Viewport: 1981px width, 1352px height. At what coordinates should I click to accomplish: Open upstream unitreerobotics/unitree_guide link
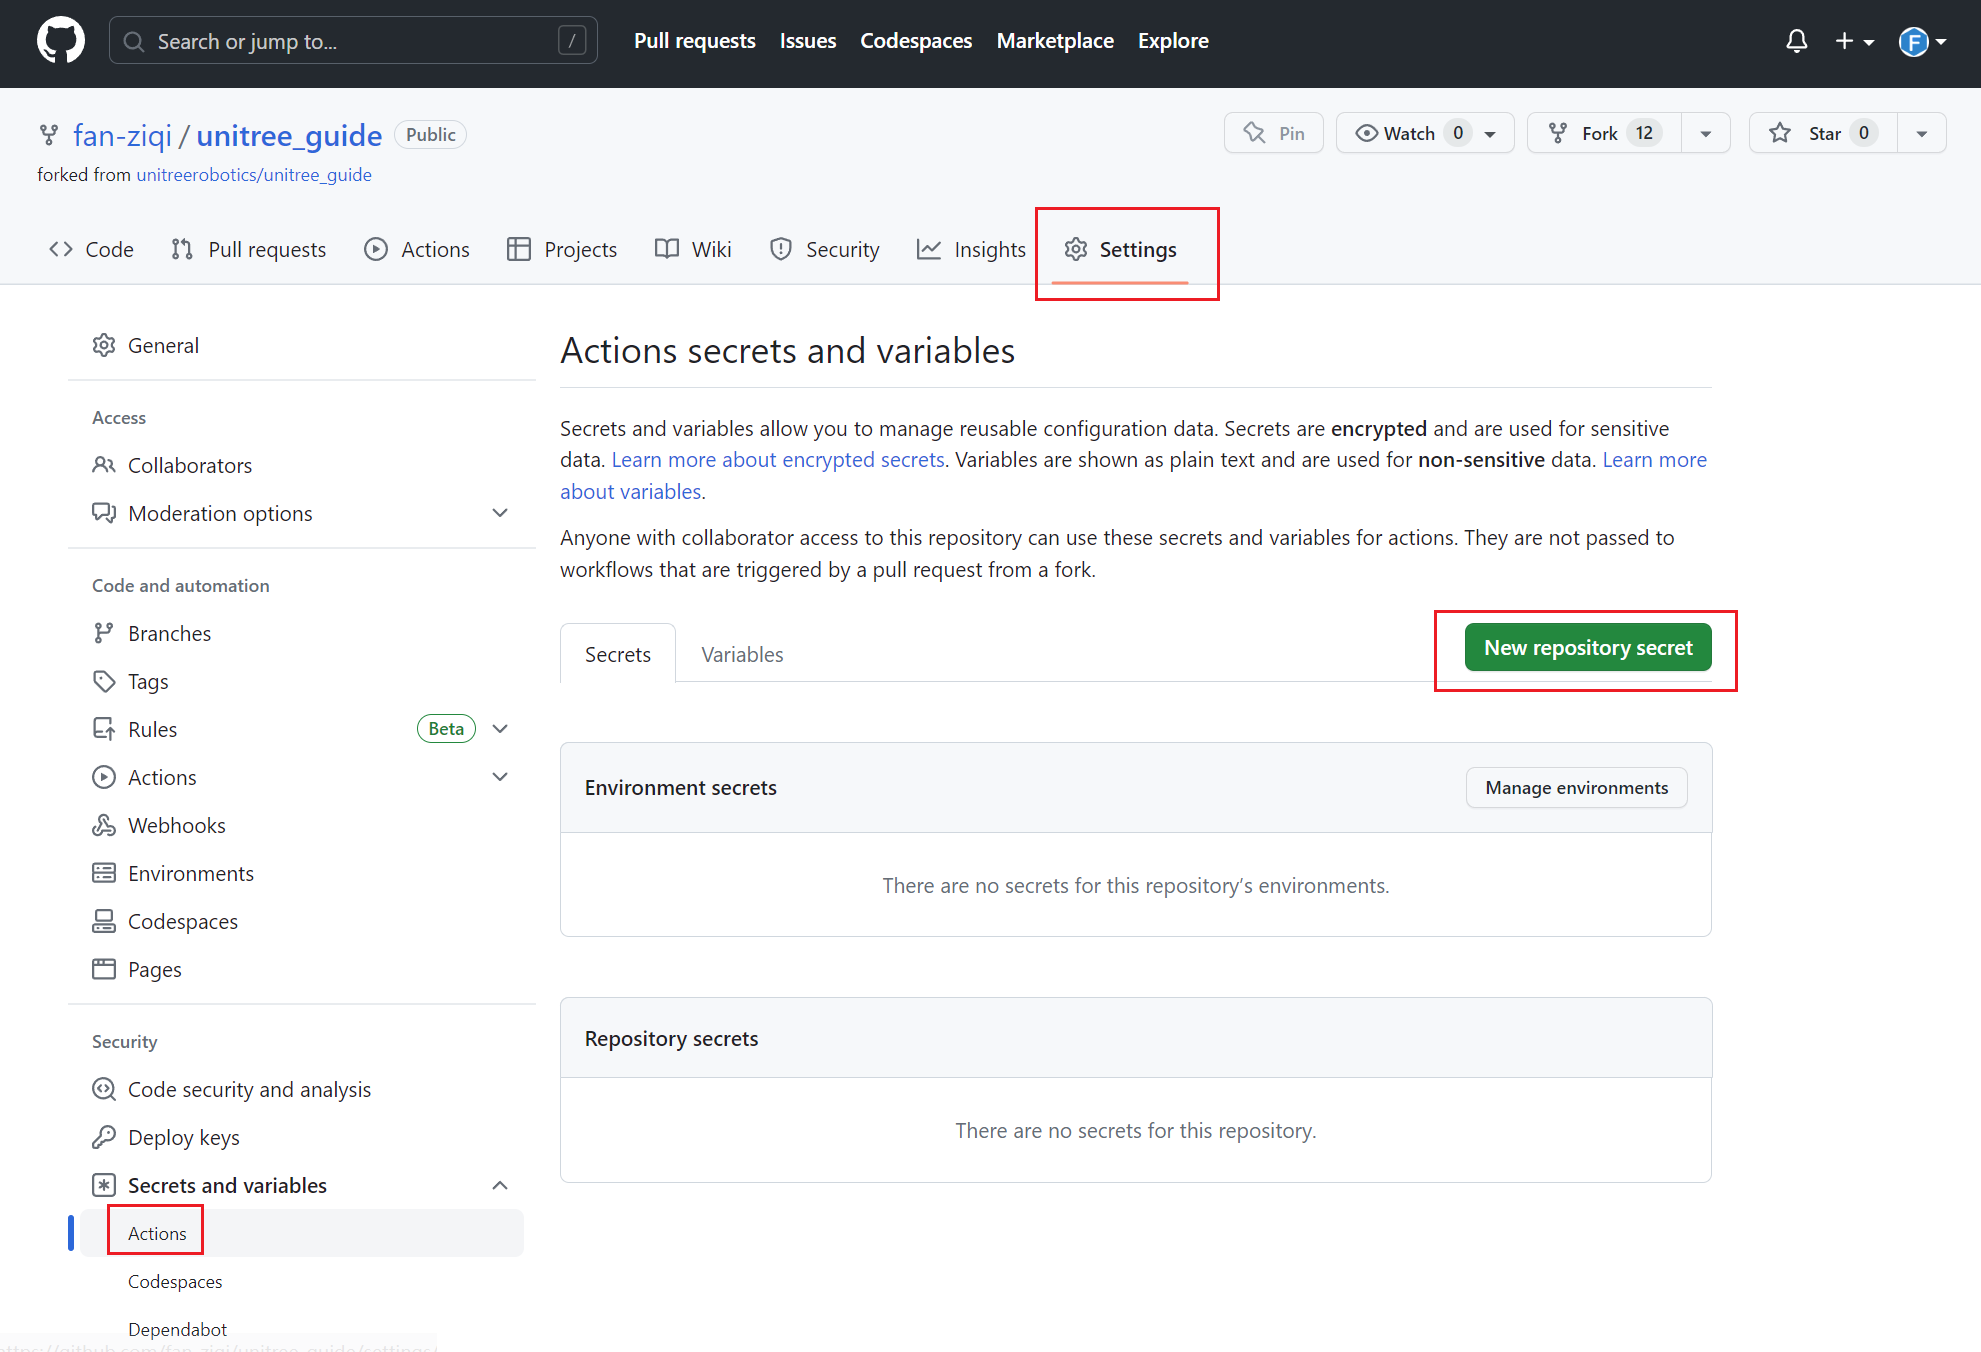254,175
